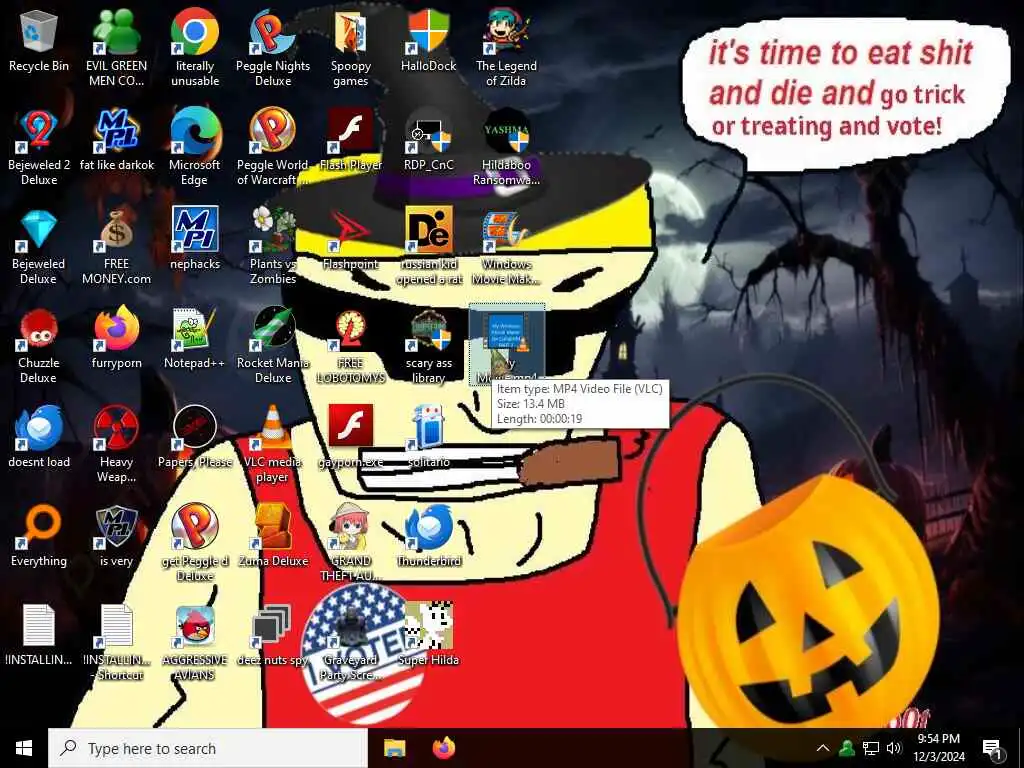
Task: Click the Type here to search box
Action: (x=208, y=748)
